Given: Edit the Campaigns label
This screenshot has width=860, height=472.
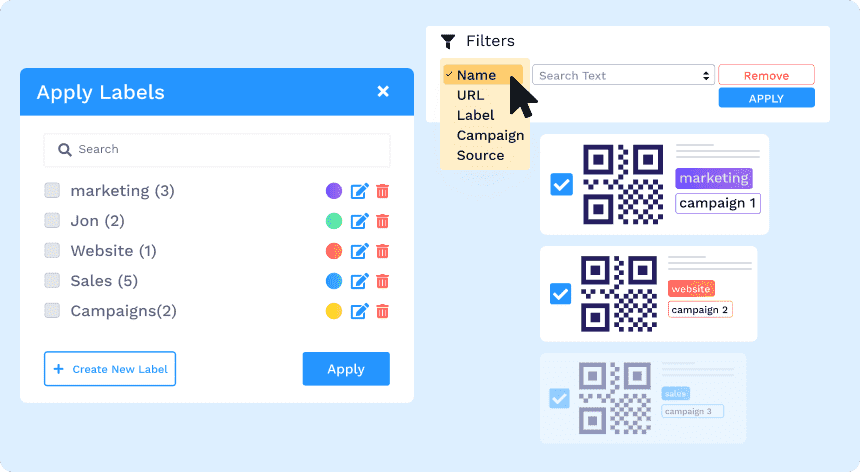Looking at the screenshot, I should (x=359, y=311).
